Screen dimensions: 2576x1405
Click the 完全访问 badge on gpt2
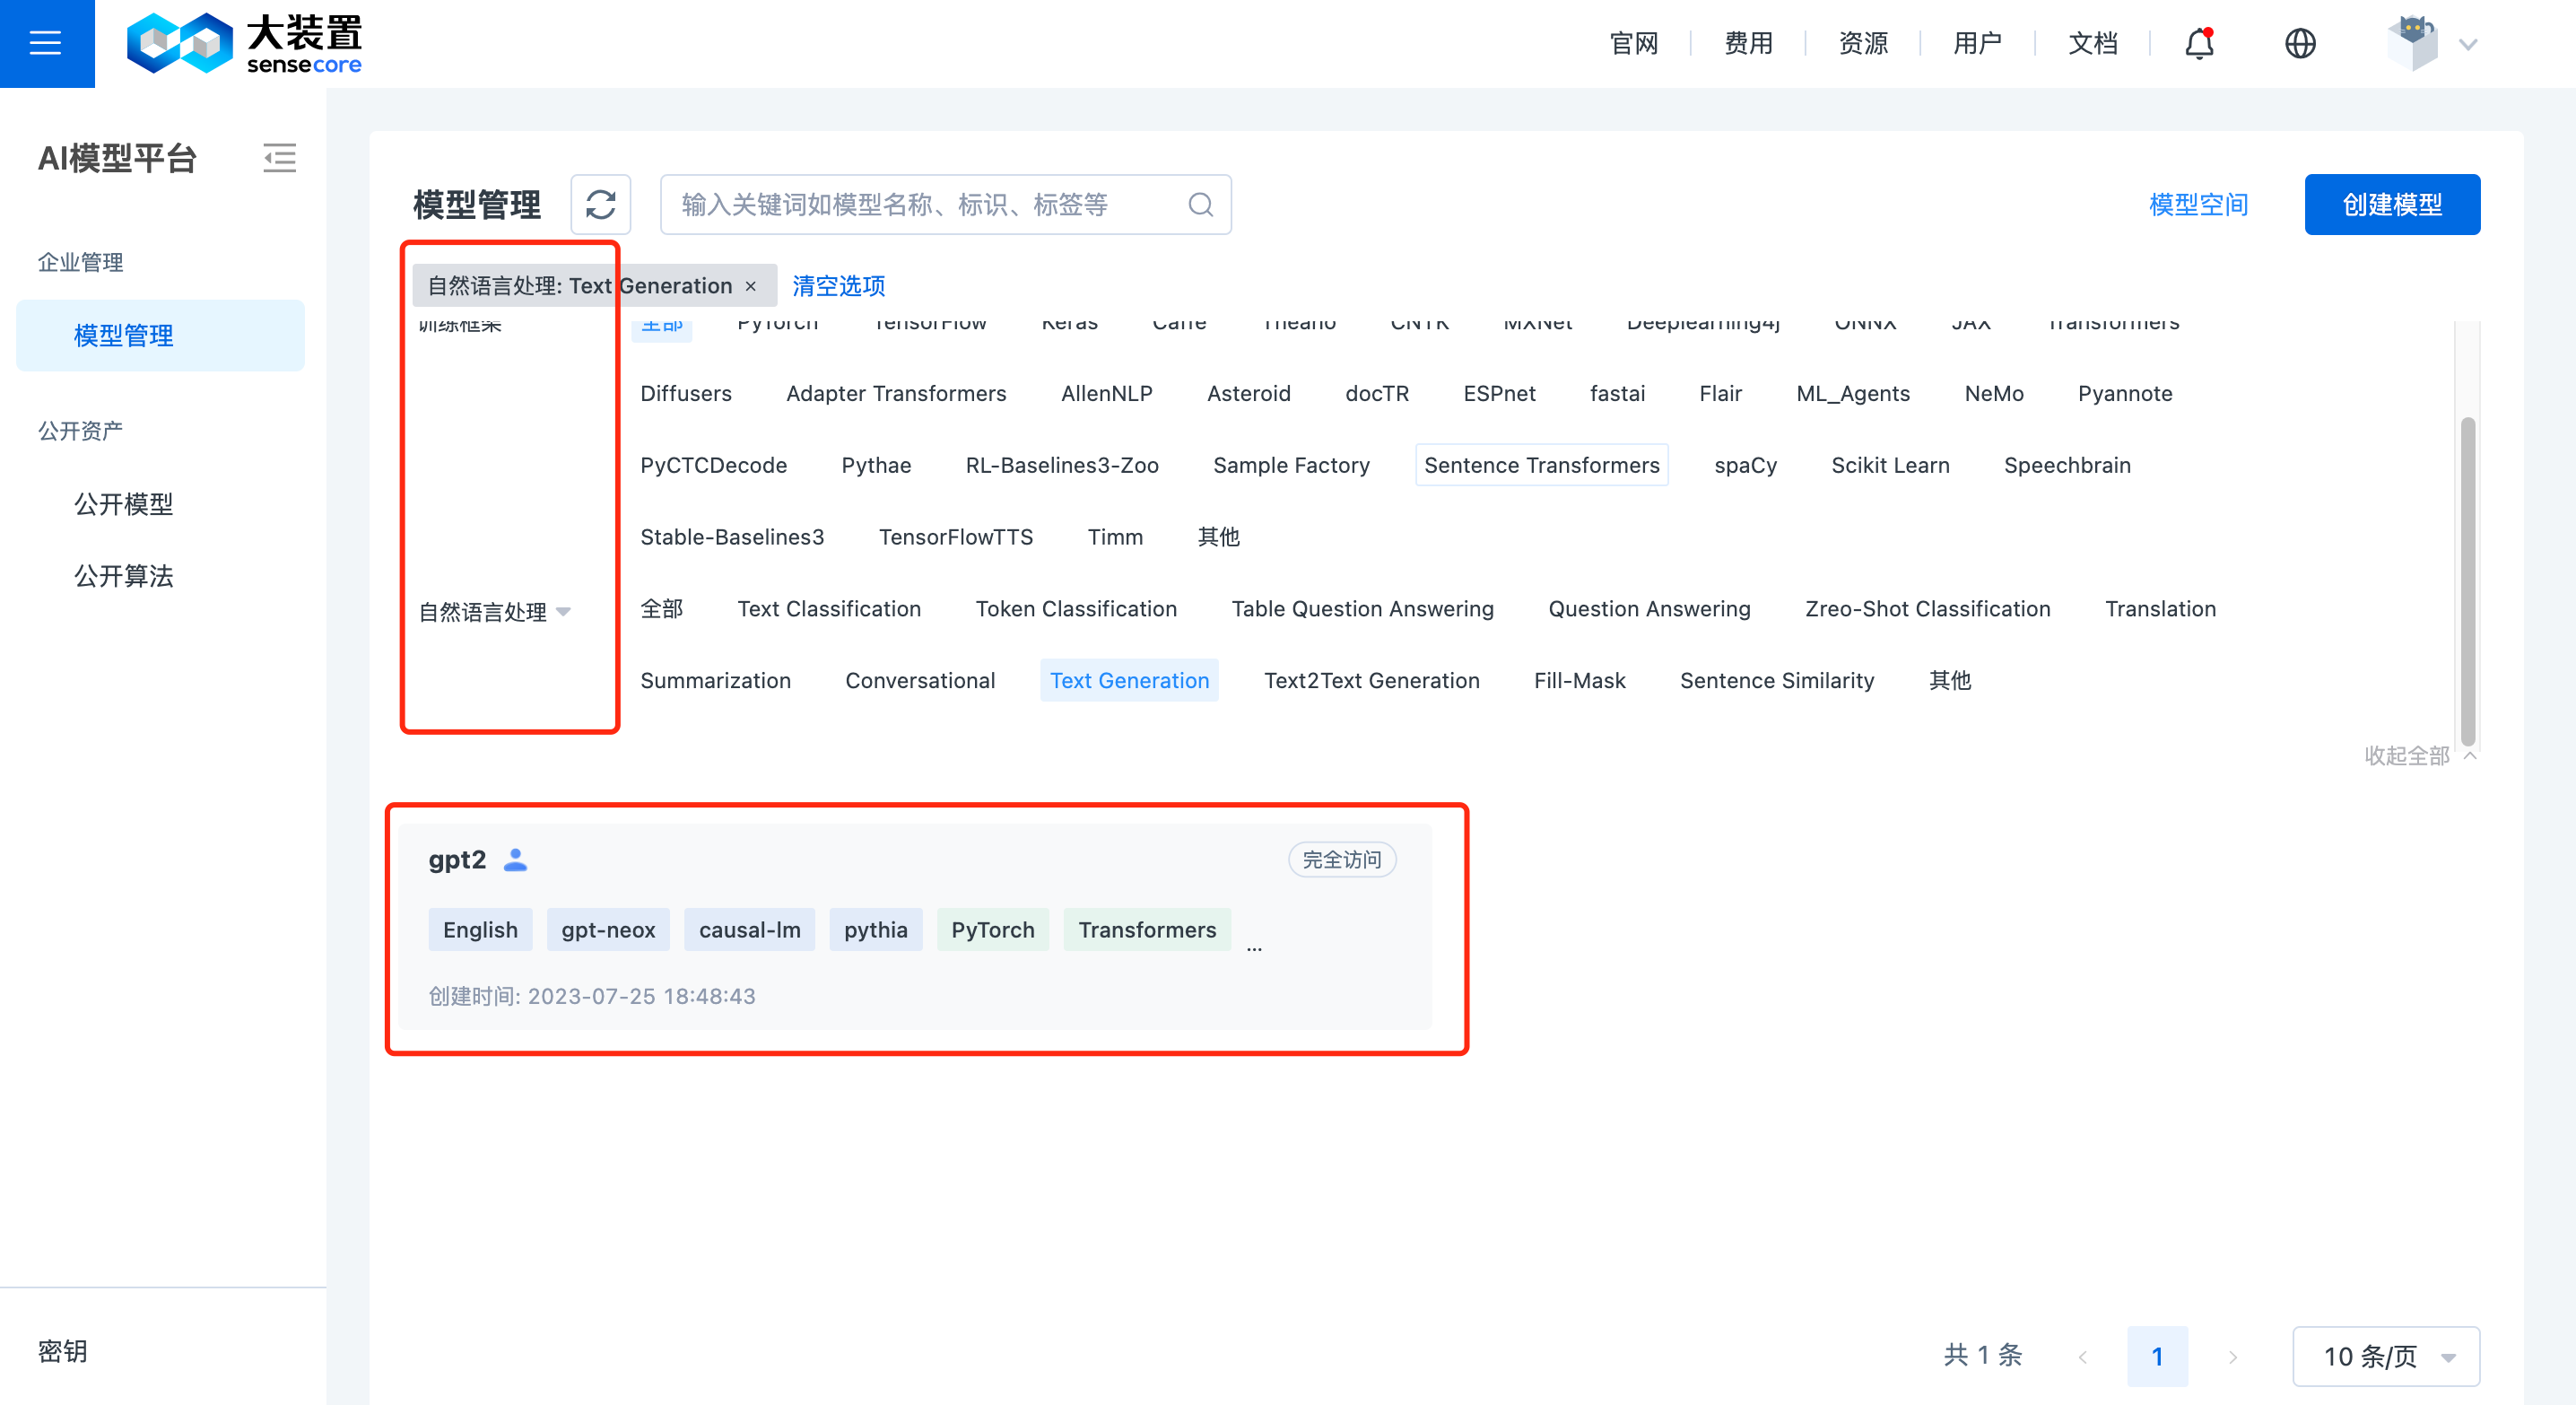click(1342, 860)
